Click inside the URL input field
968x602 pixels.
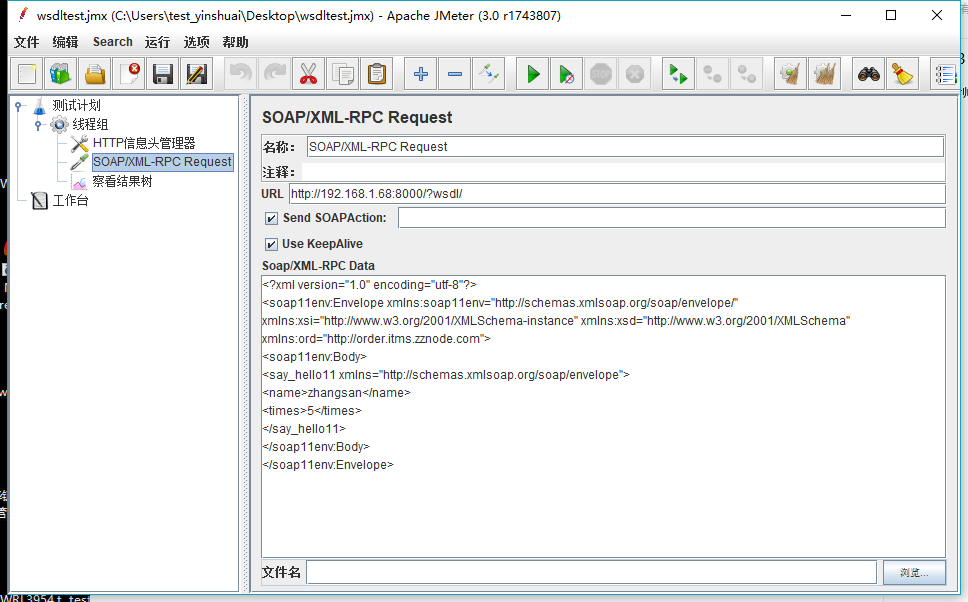point(600,194)
